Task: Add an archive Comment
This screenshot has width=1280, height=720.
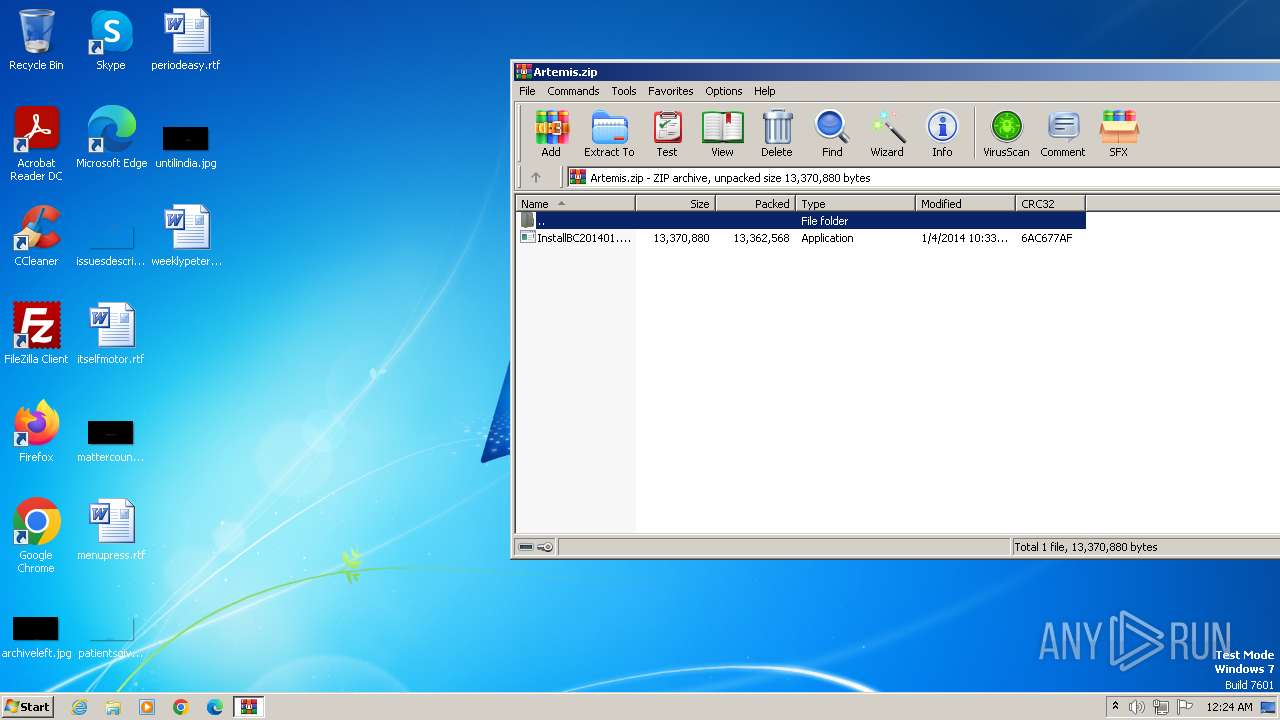Action: pos(1062,134)
